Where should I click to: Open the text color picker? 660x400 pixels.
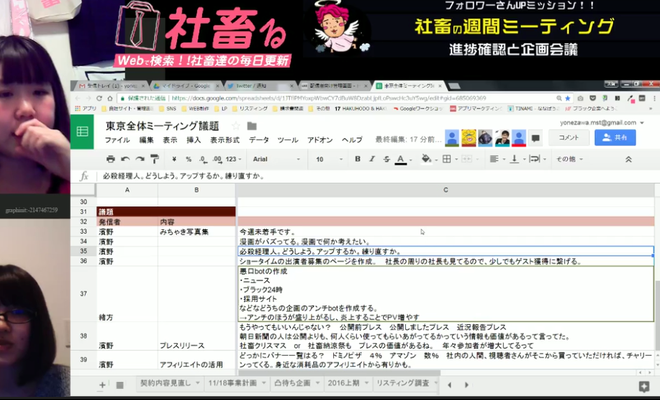pos(400,158)
